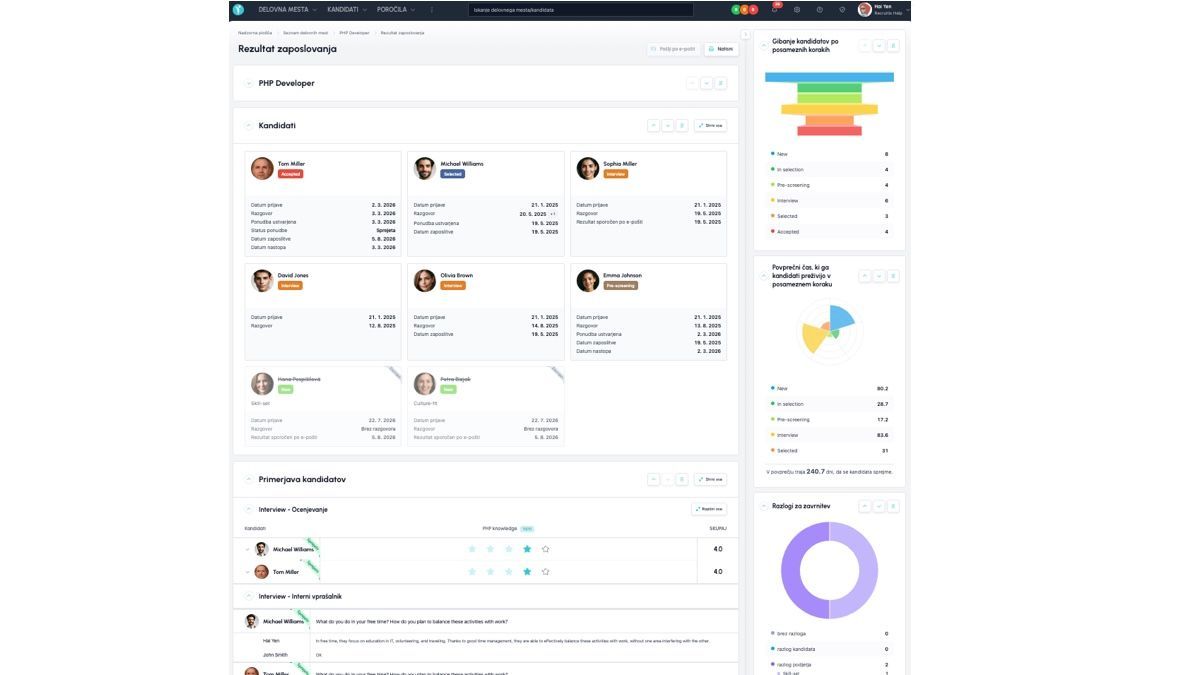Open the three-dot more menu in the top bar
1200x675 pixels.
click(432, 9)
